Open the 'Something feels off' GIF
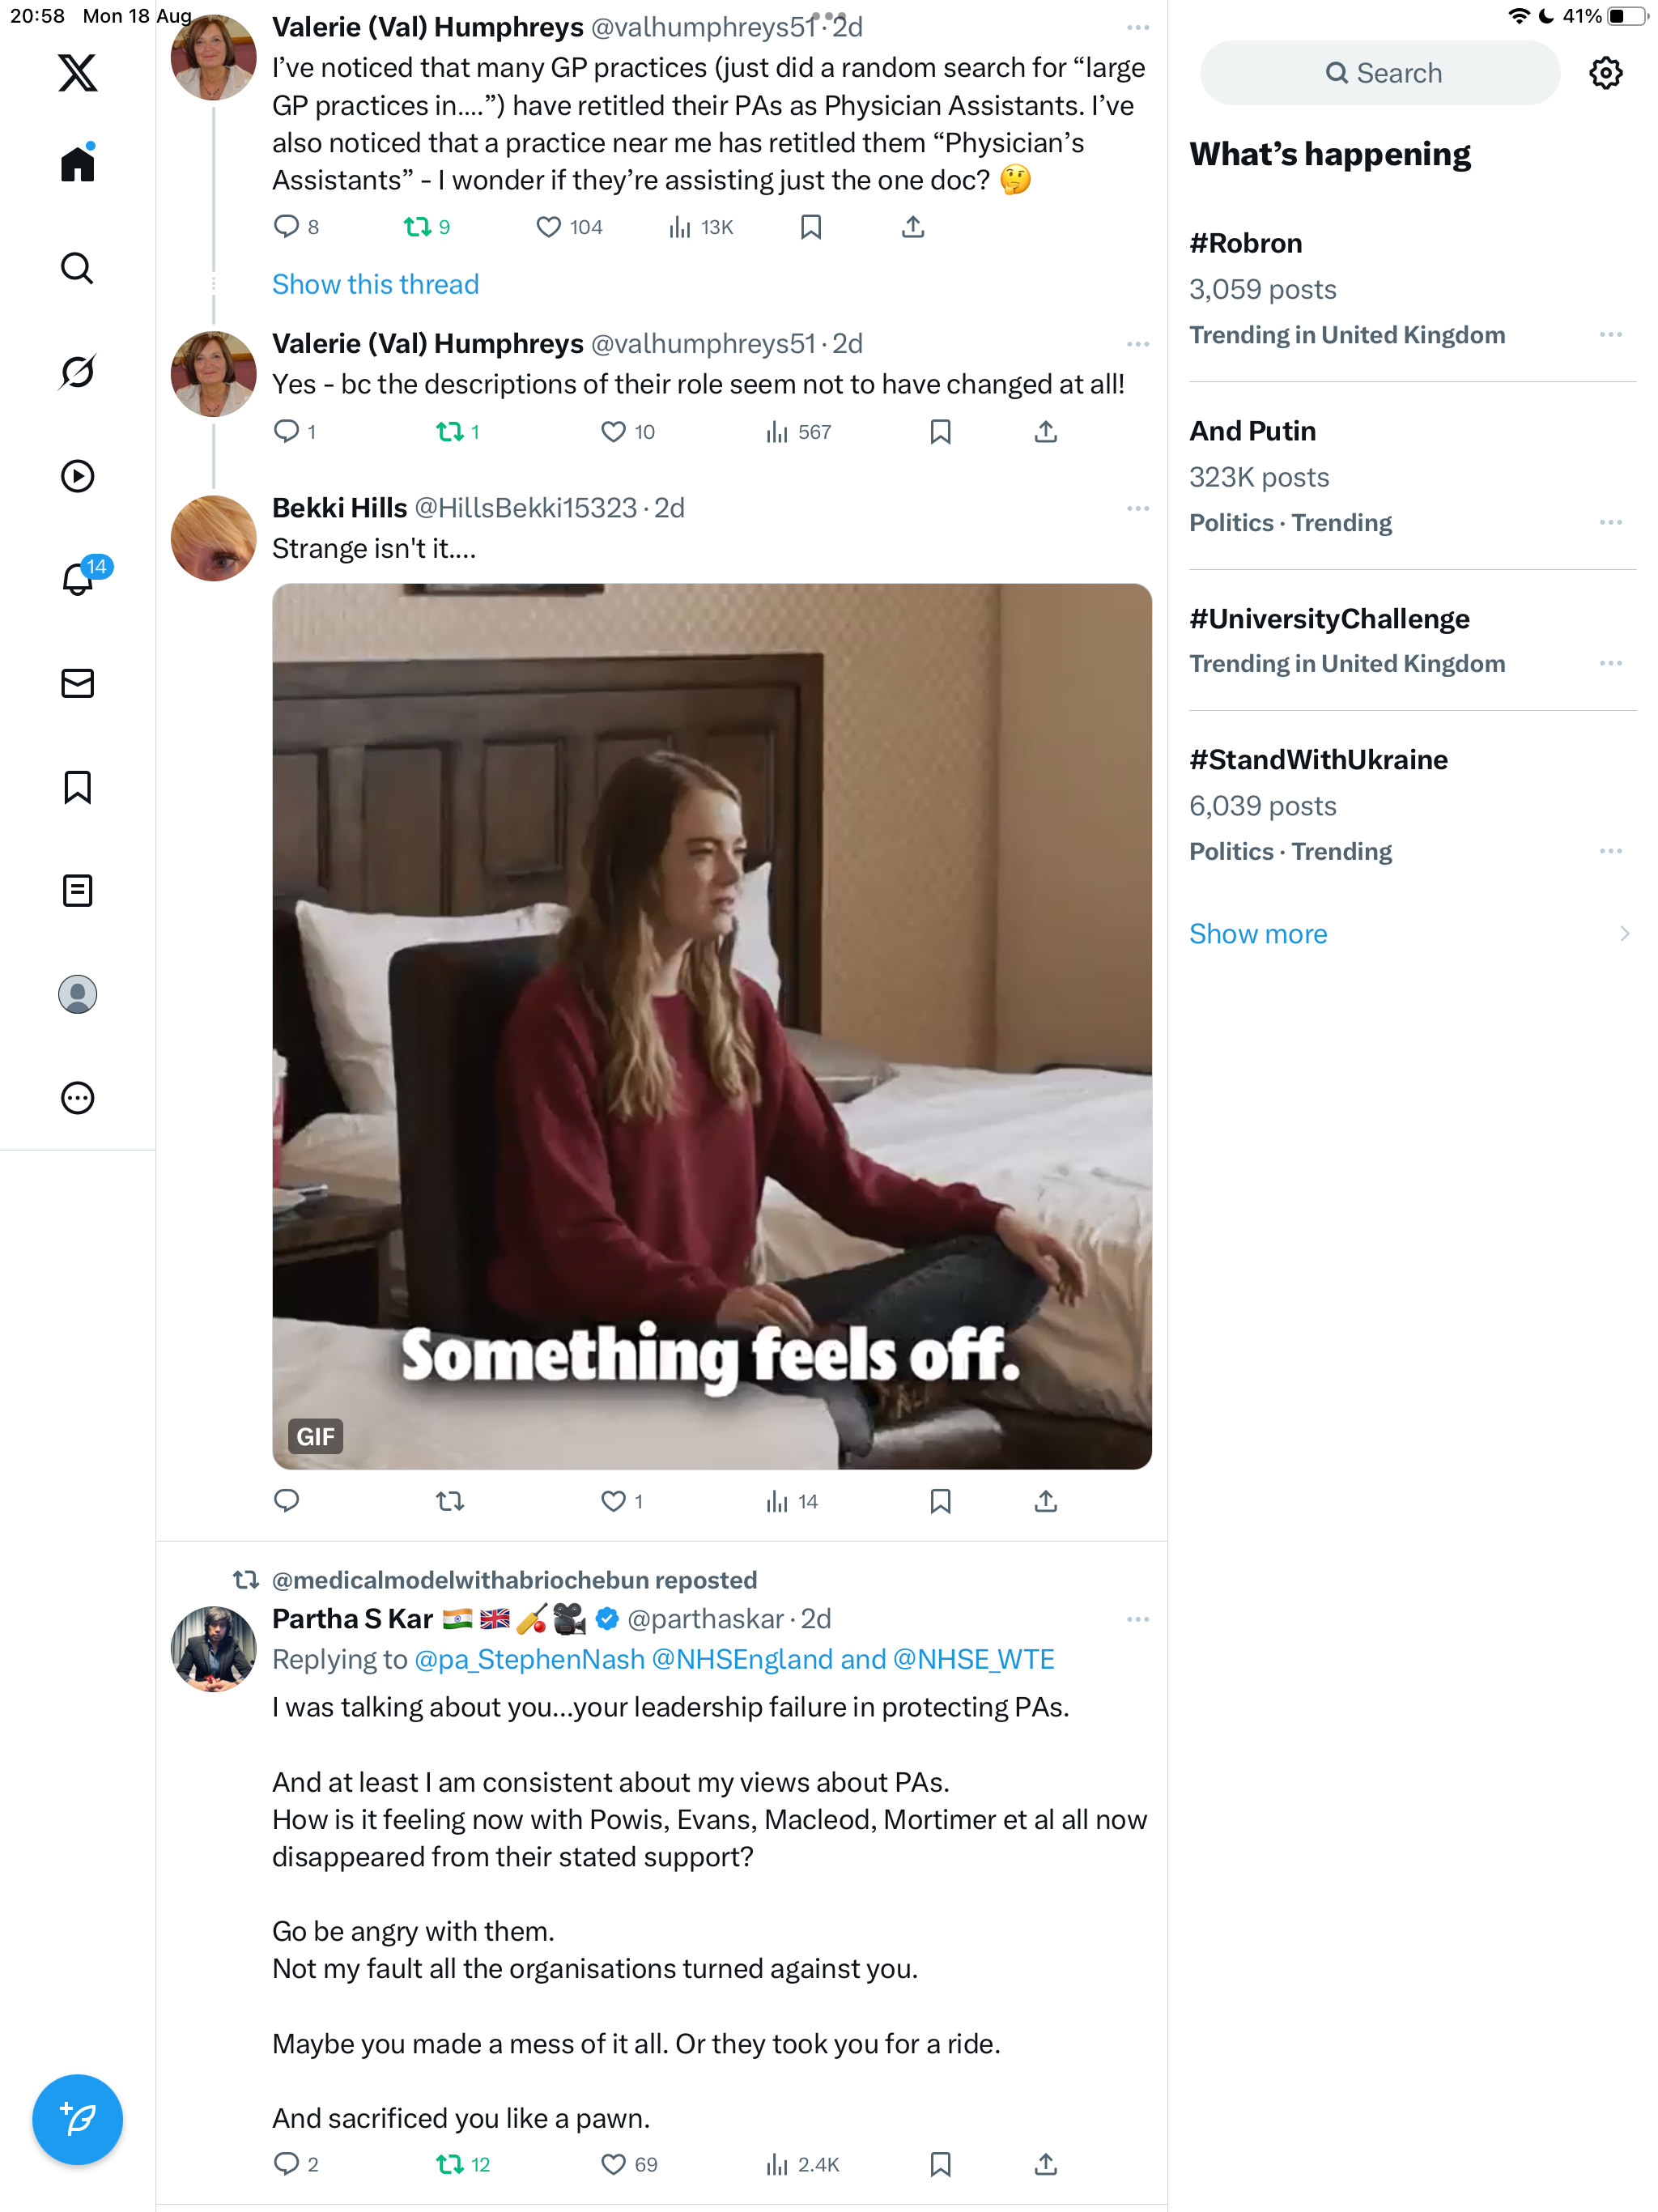Image resolution: width=1658 pixels, height=2212 pixels. tap(712, 1026)
